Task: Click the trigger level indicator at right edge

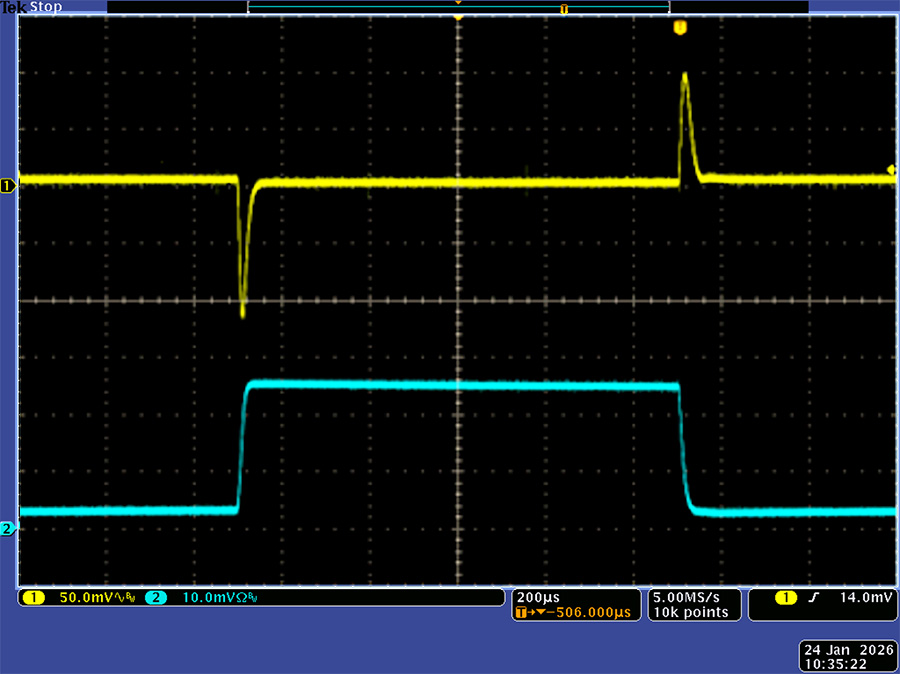Action: 891,169
